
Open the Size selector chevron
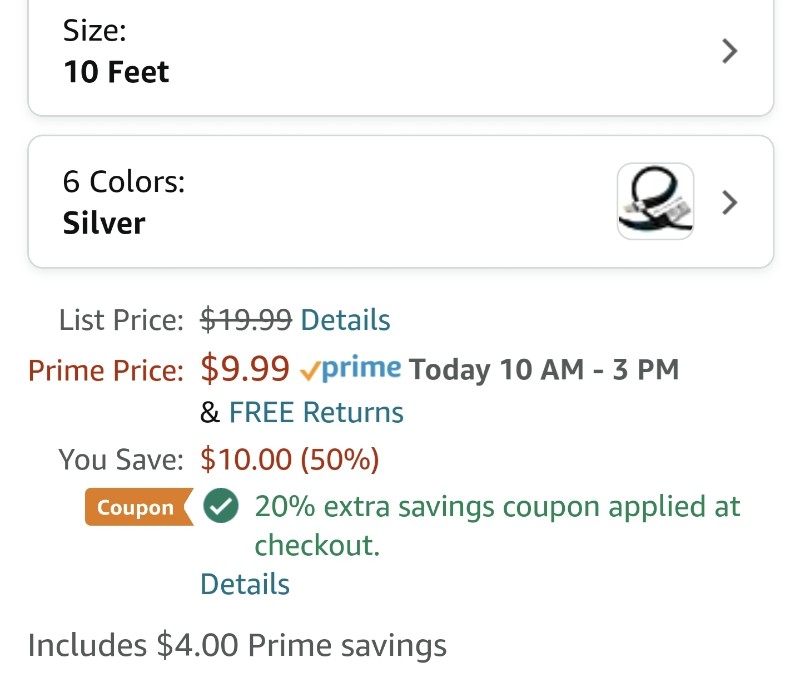tap(730, 51)
